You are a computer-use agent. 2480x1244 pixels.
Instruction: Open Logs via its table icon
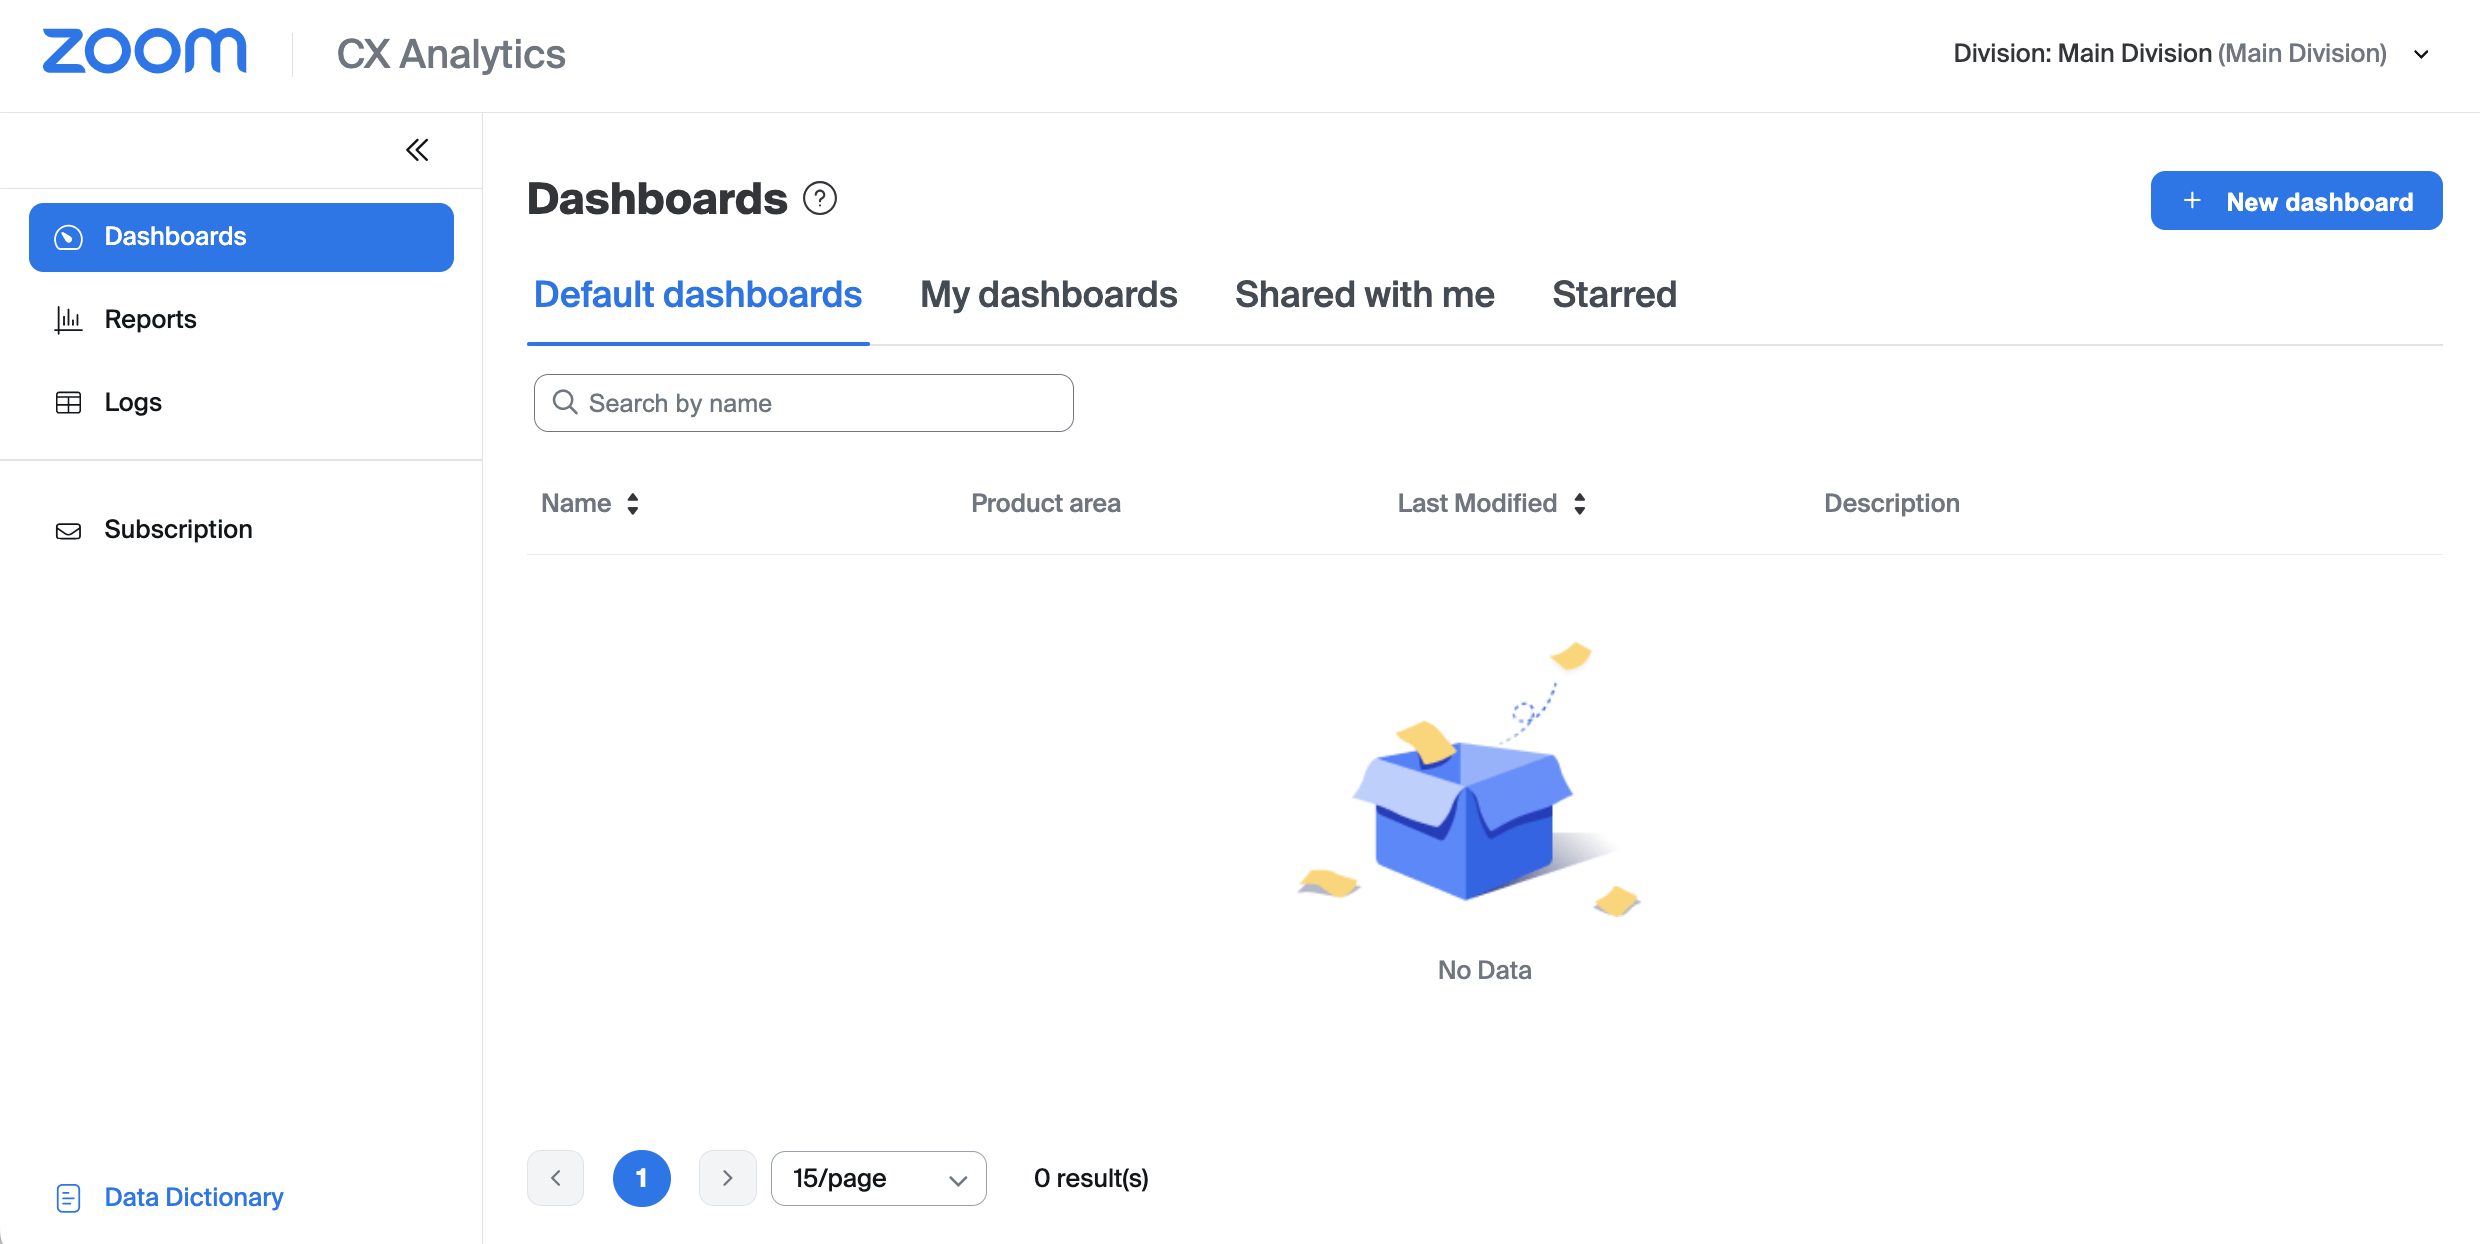point(67,401)
